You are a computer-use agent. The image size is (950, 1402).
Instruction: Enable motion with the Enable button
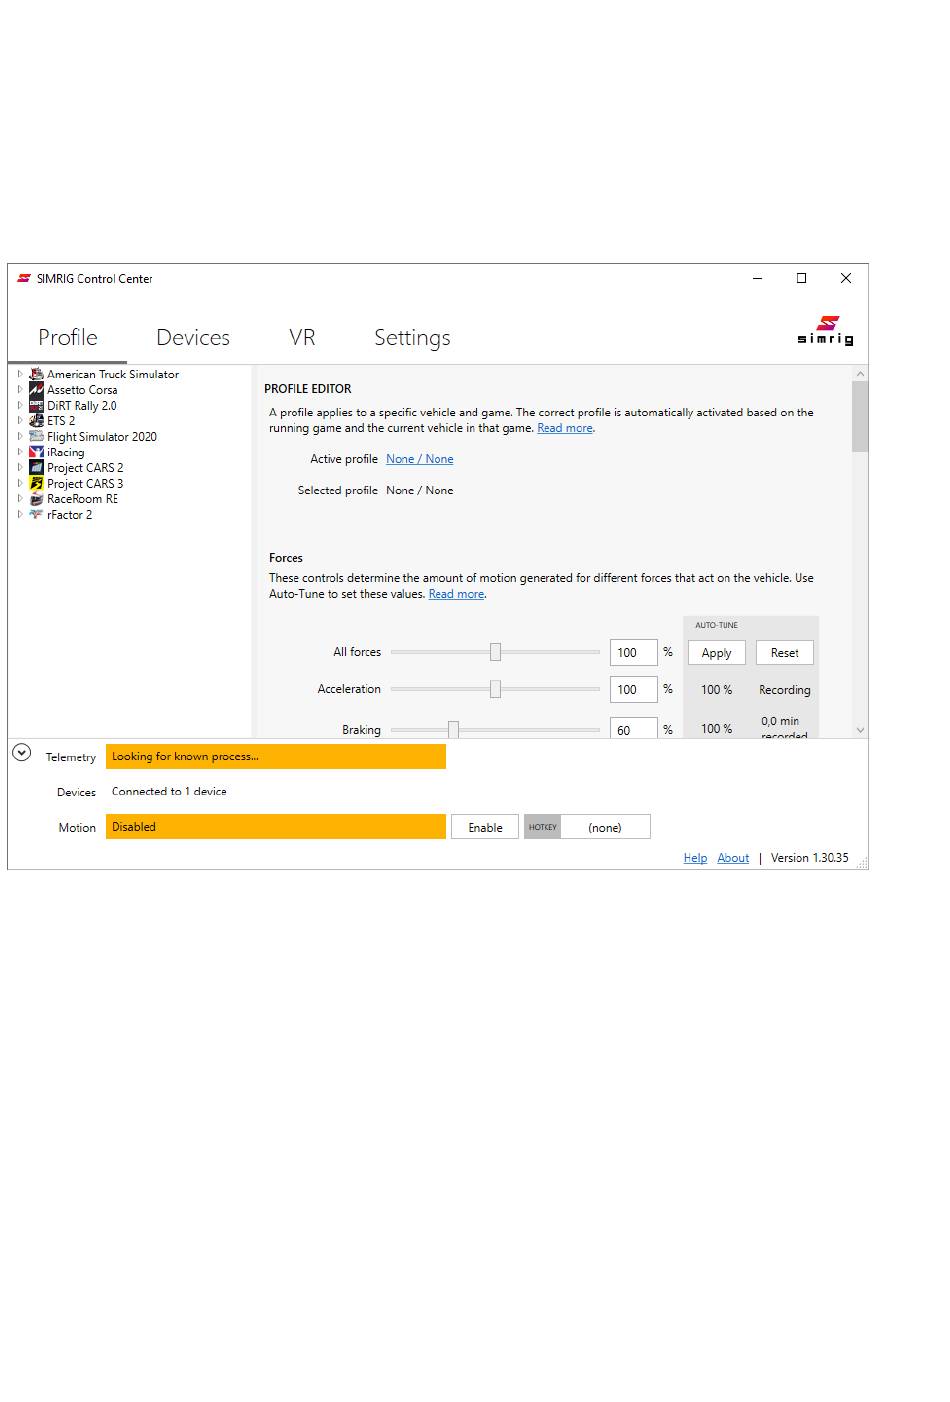[485, 827]
